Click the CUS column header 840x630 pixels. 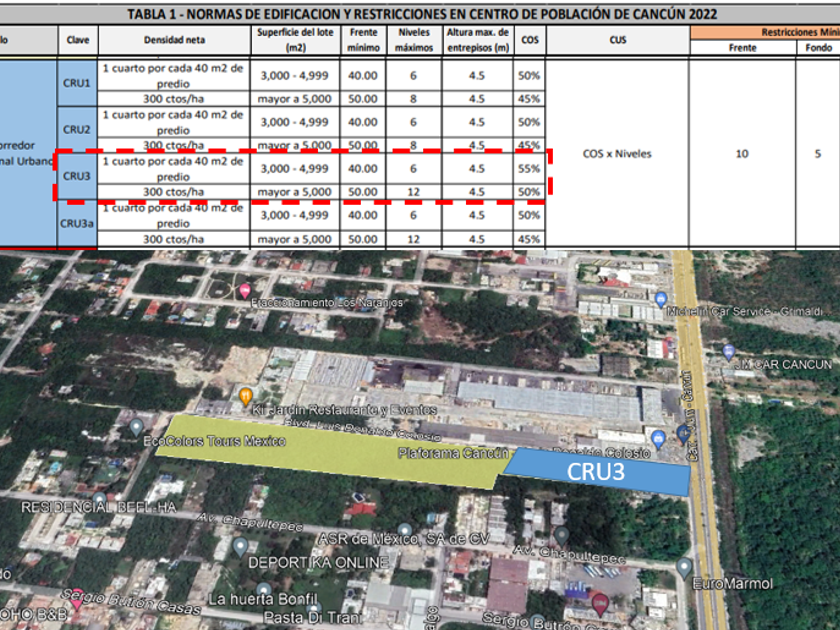pyautogui.click(x=618, y=40)
